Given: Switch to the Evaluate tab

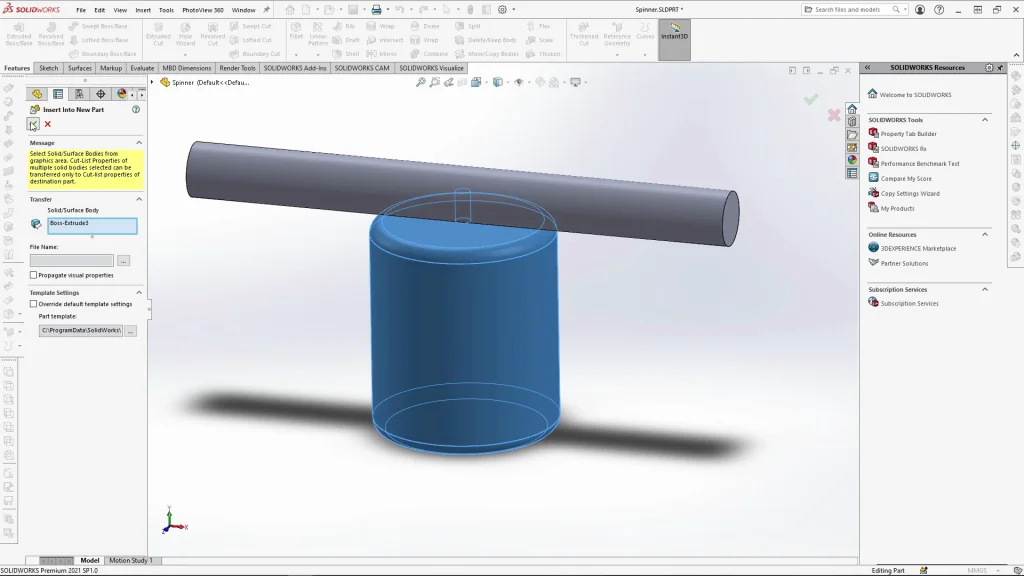Looking at the screenshot, I should coord(141,68).
